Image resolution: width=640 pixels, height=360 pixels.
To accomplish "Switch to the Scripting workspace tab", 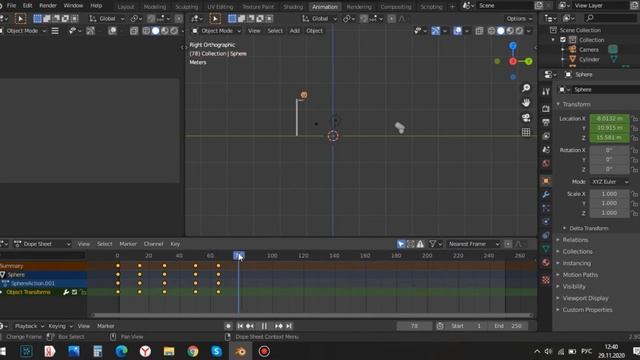I will coord(431,7).
